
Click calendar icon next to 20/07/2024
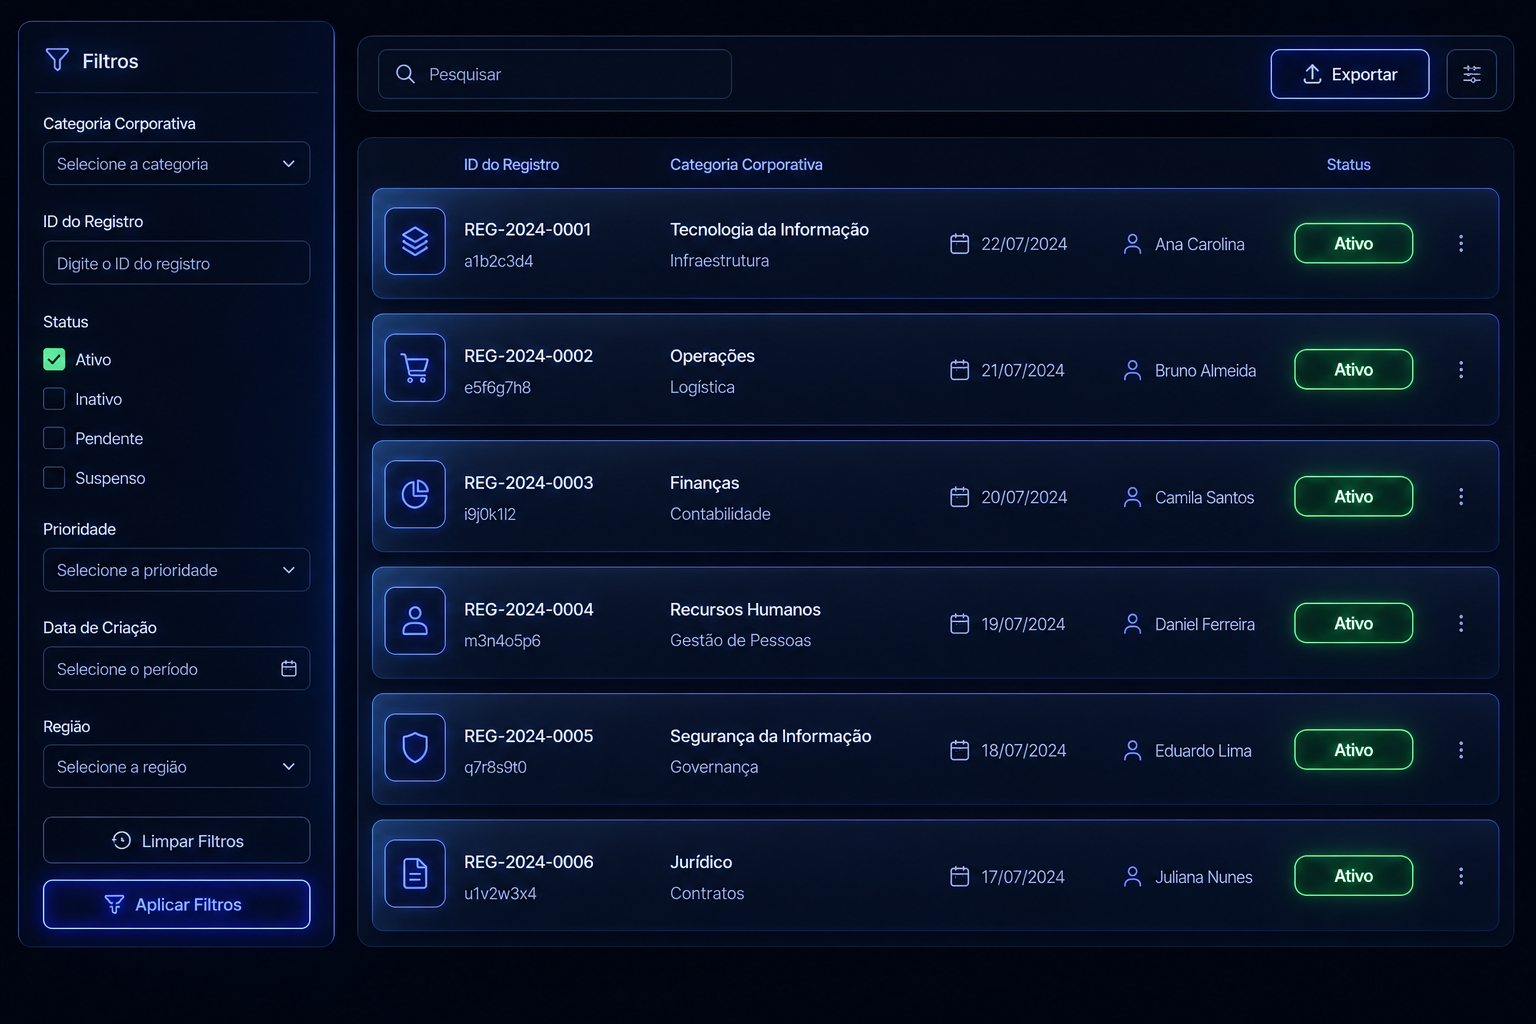[x=959, y=497]
